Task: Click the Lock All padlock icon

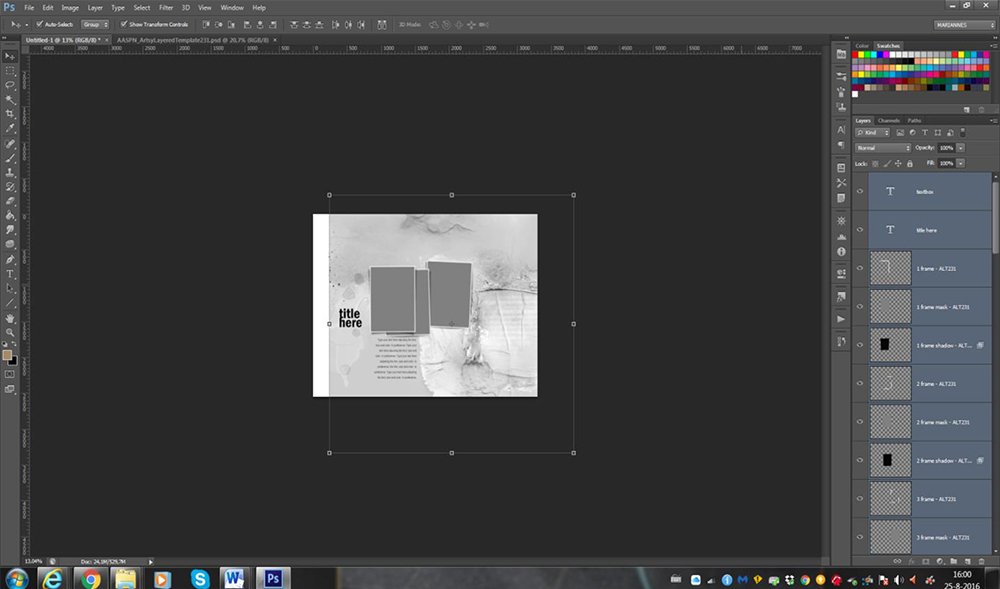Action: (x=910, y=164)
